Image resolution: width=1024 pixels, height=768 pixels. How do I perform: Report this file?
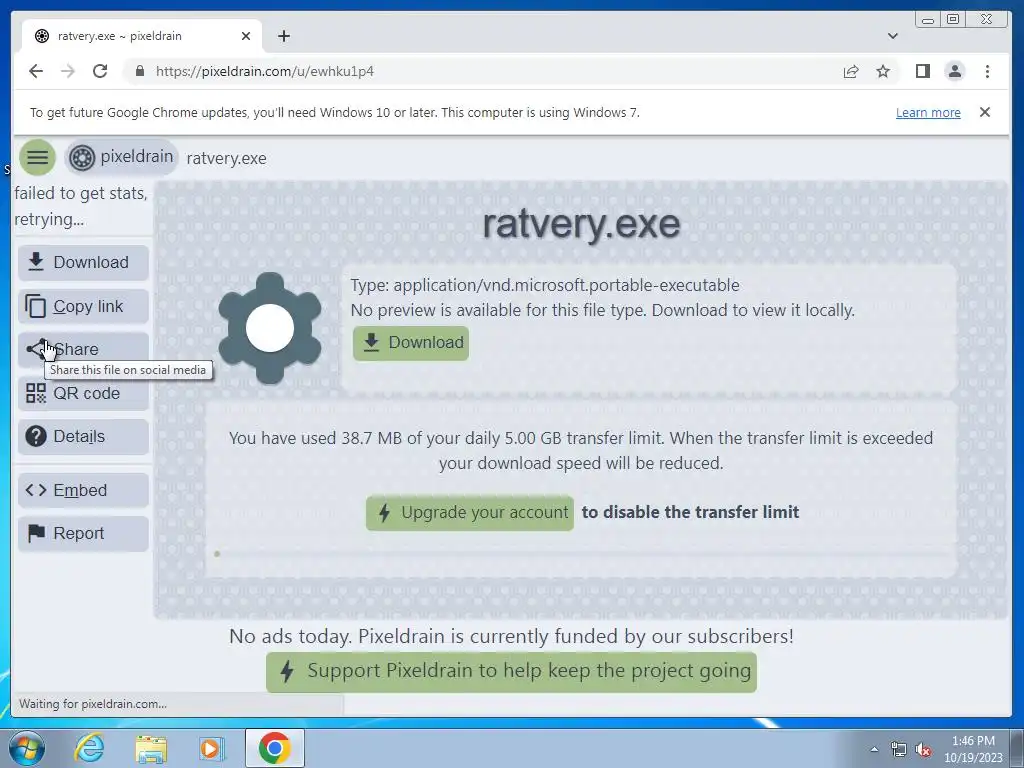click(x=84, y=534)
